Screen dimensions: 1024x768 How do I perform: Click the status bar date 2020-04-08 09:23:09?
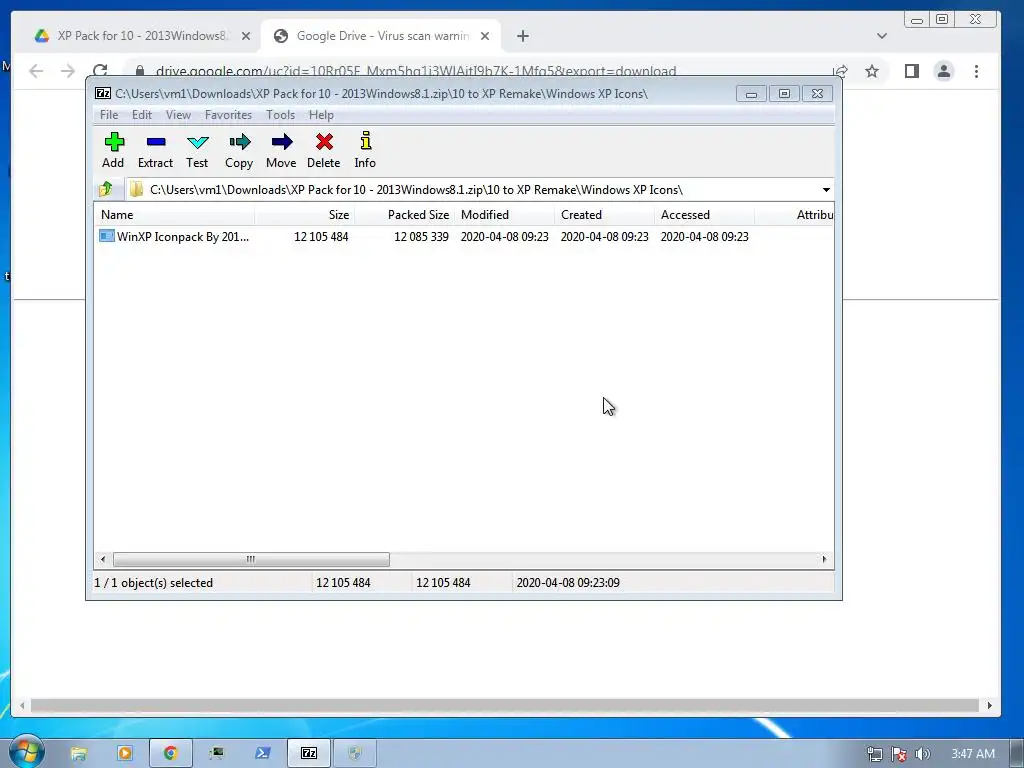[568, 583]
